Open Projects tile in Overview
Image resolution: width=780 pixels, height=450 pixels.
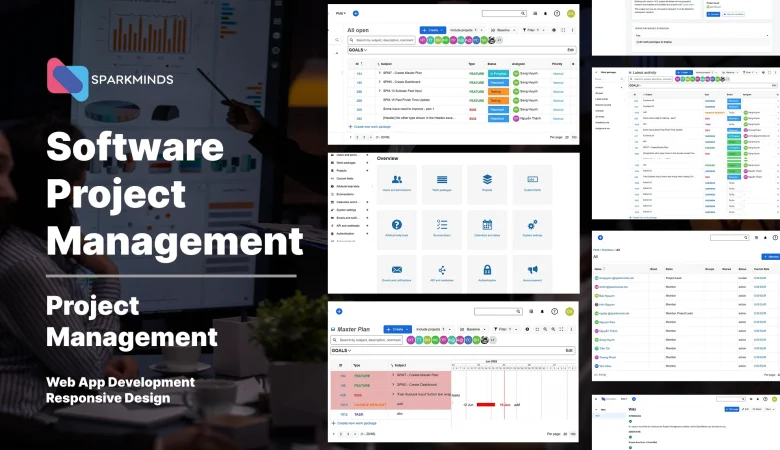click(x=487, y=184)
